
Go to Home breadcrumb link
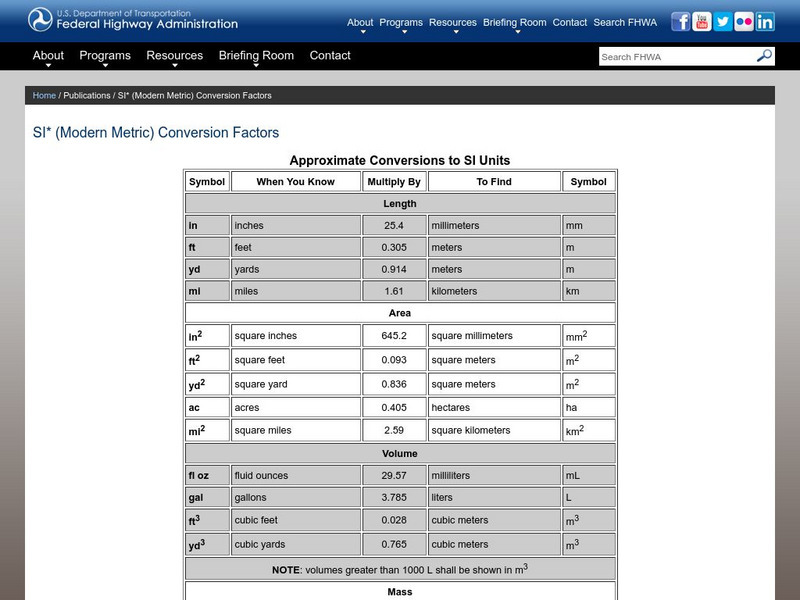pyautogui.click(x=44, y=95)
